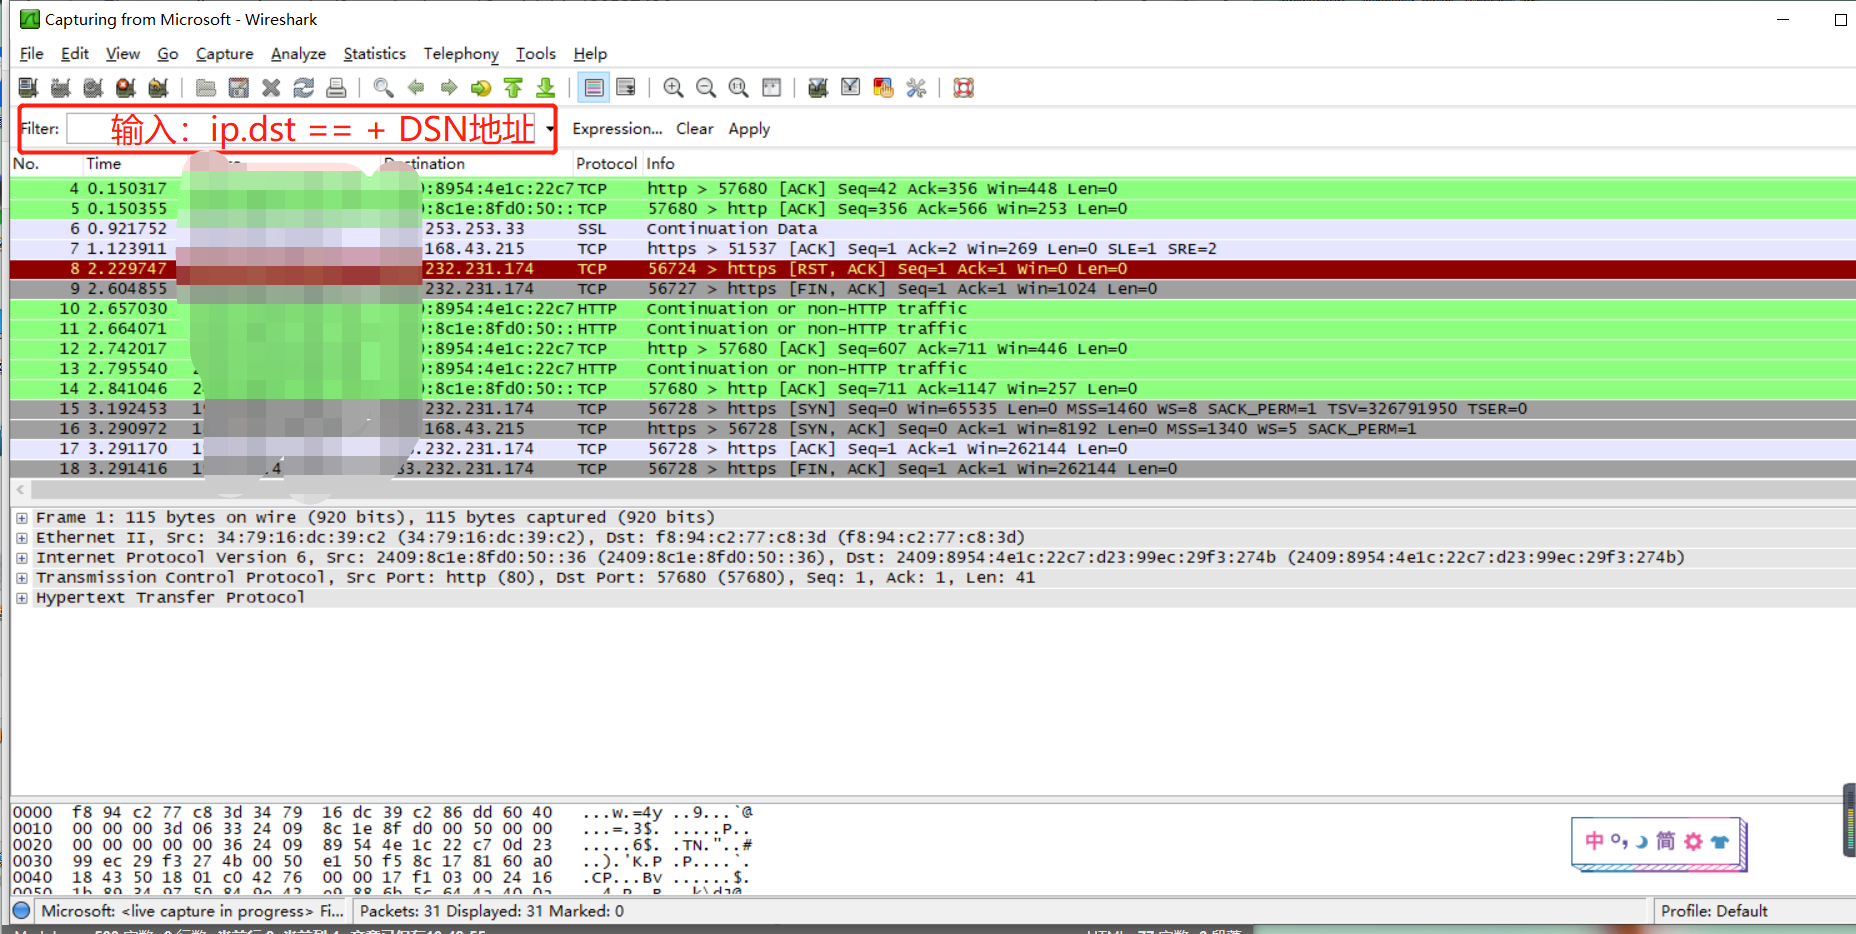Edit capture filters from the toolbar
Screen dimensions: 1856x934
click(818, 88)
